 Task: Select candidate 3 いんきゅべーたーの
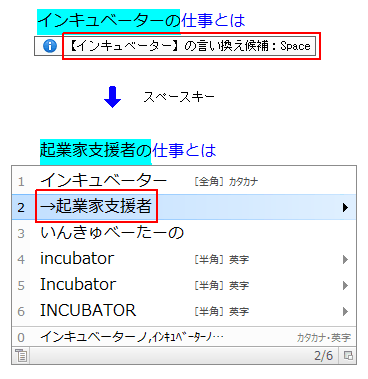[x=184, y=233]
